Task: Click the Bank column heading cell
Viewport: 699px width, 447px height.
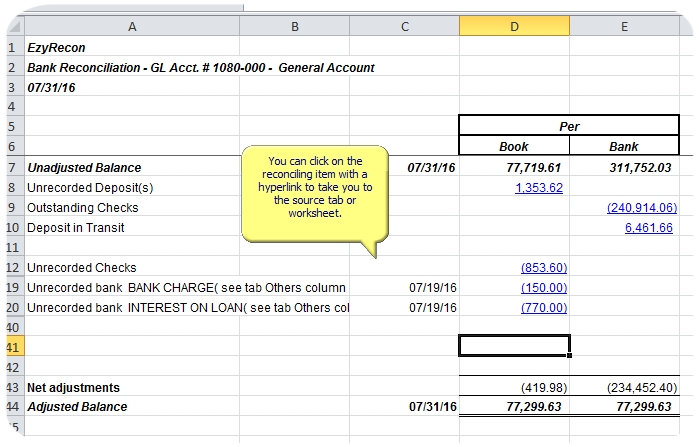Action: (624, 147)
